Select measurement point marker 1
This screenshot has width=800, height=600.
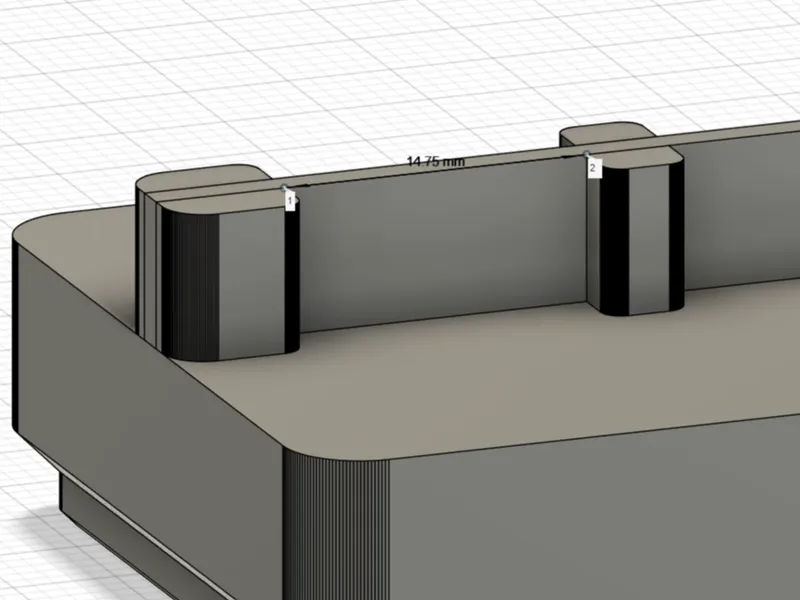click(290, 201)
